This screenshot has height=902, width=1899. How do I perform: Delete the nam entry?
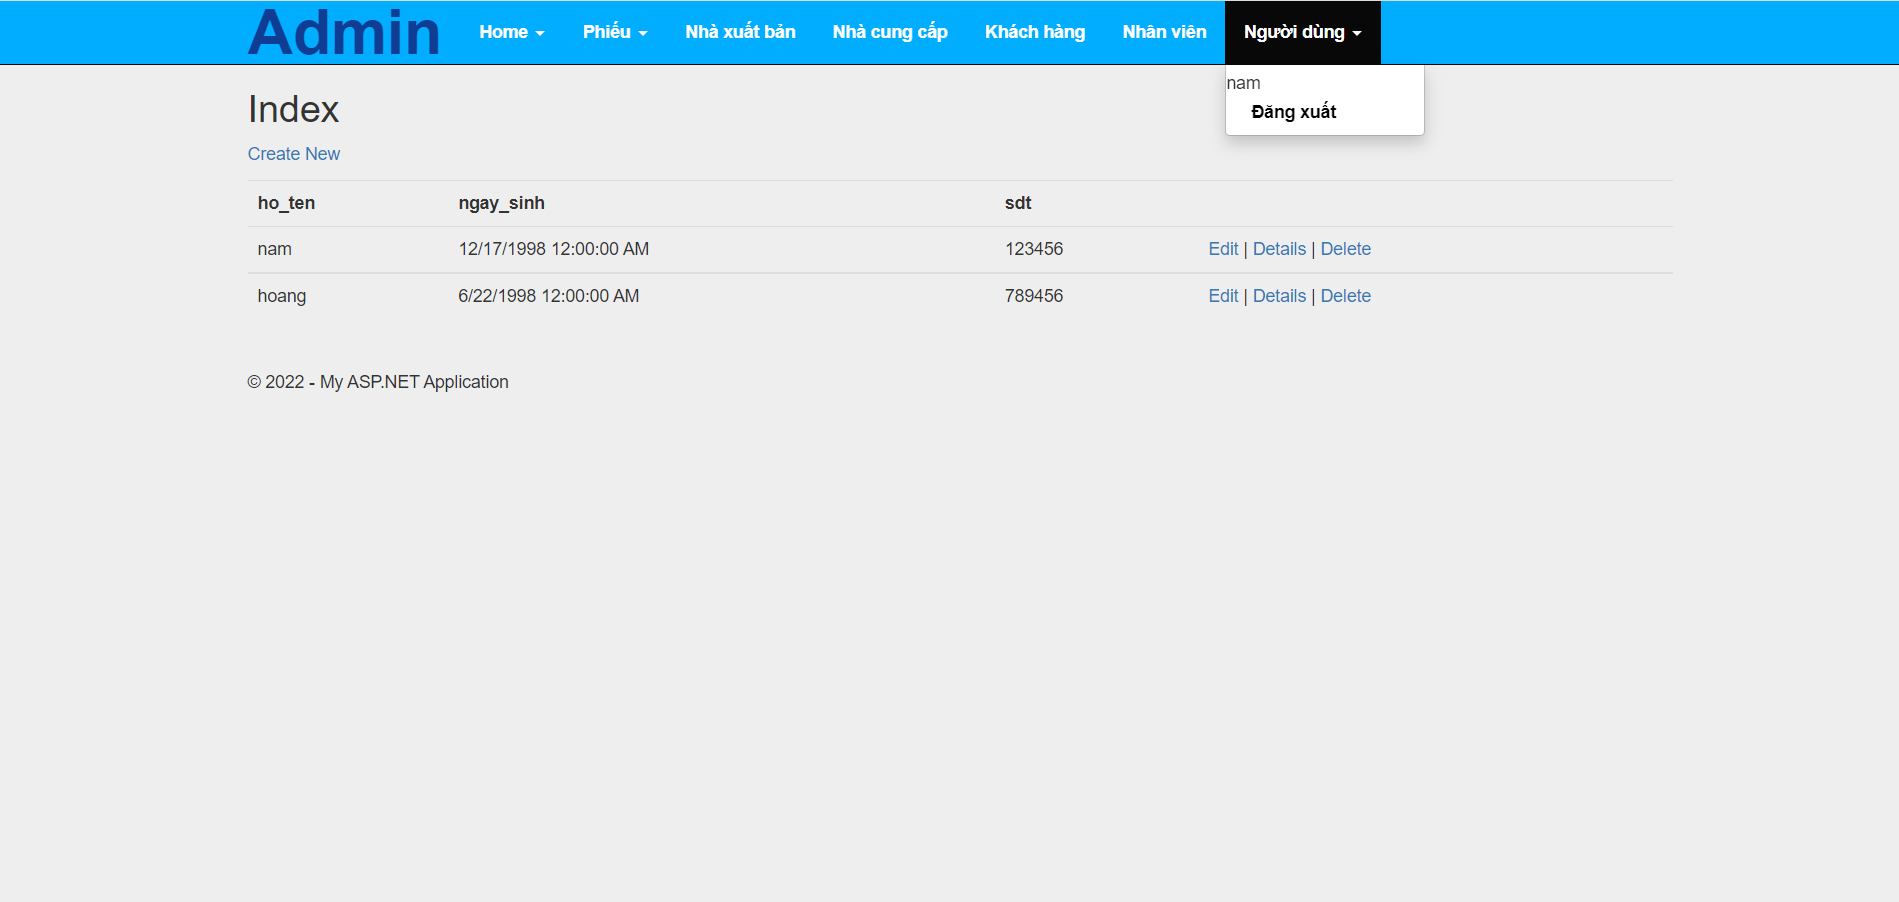1345,248
